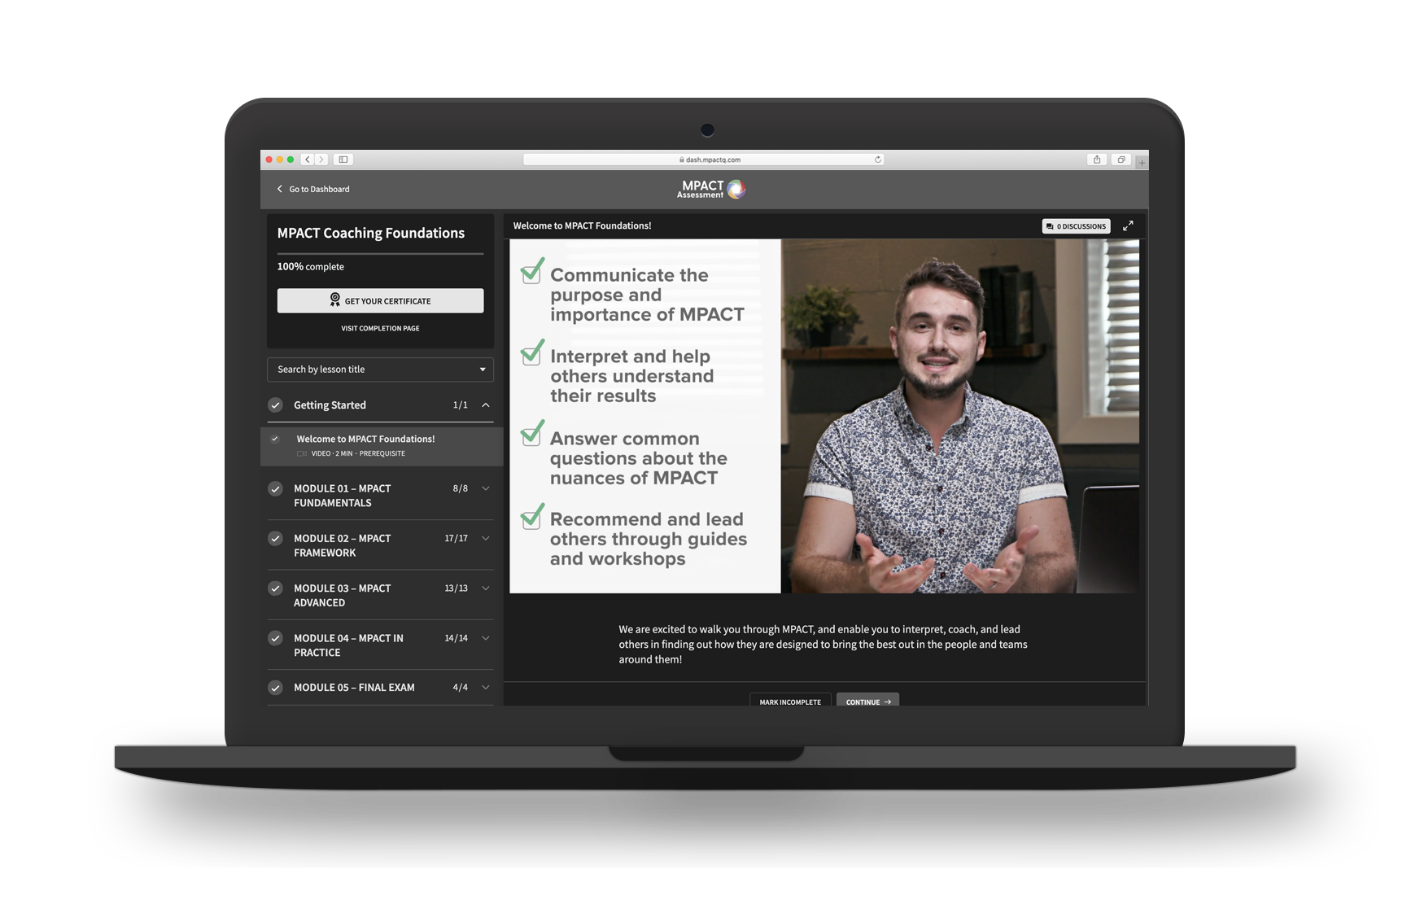Toggle the Module 01 completion checkmark

coord(275,489)
